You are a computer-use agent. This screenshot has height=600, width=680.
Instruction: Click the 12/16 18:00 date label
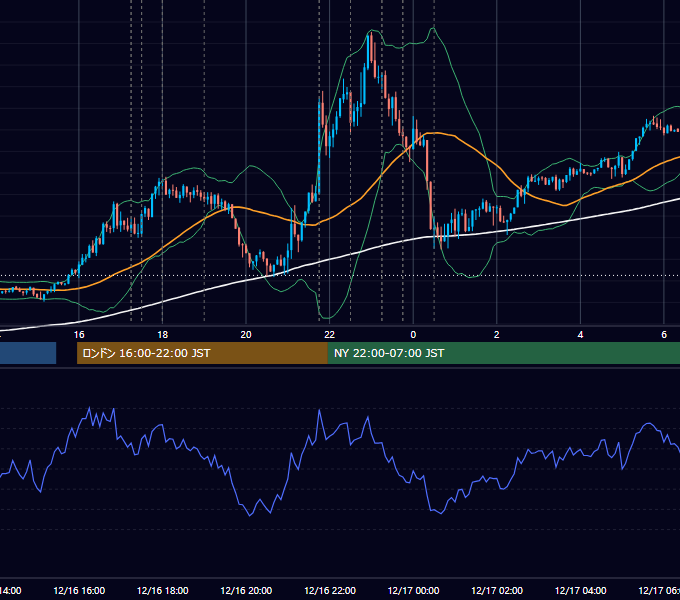[163, 590]
